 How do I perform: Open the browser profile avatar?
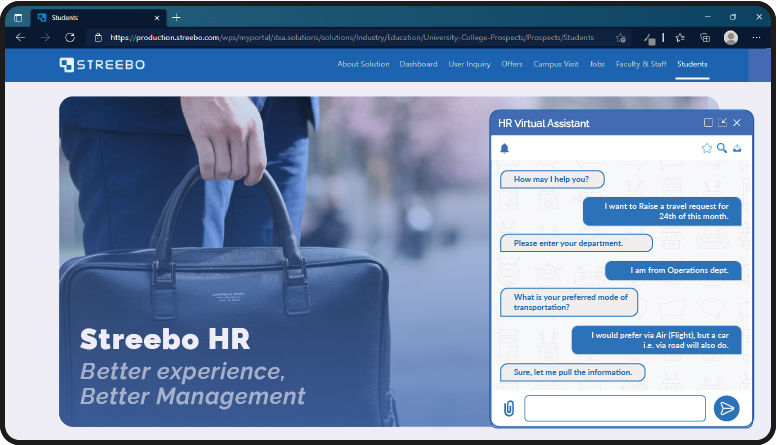730,38
